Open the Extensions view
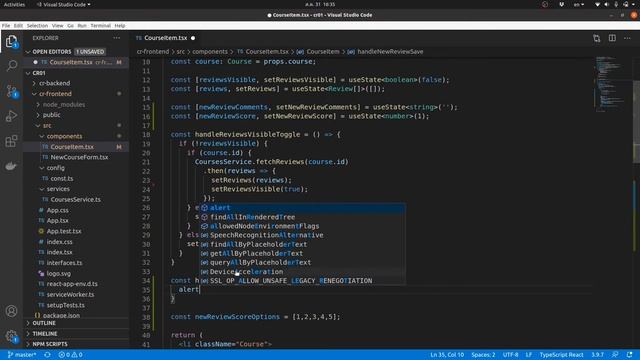 point(11,141)
